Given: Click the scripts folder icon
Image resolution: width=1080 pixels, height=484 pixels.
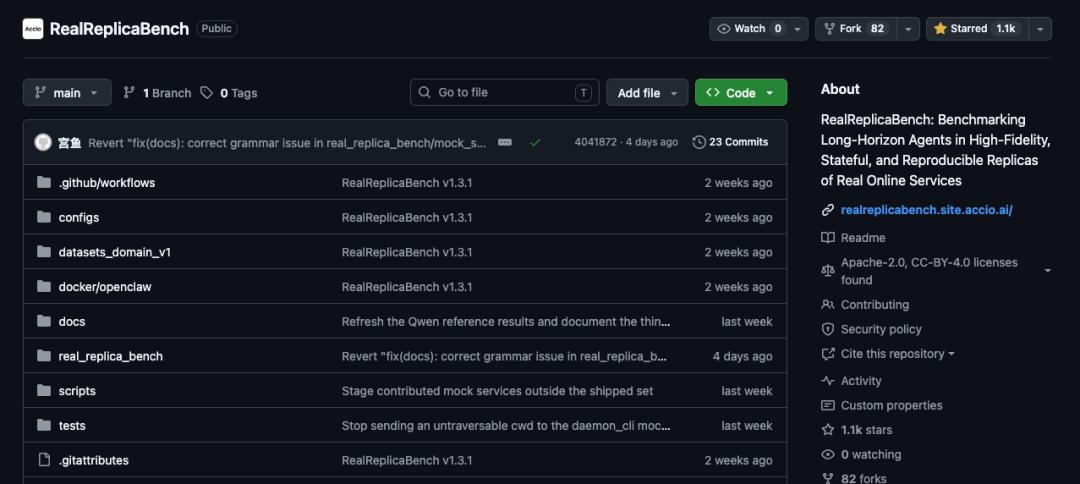Looking at the screenshot, I should coord(44,390).
